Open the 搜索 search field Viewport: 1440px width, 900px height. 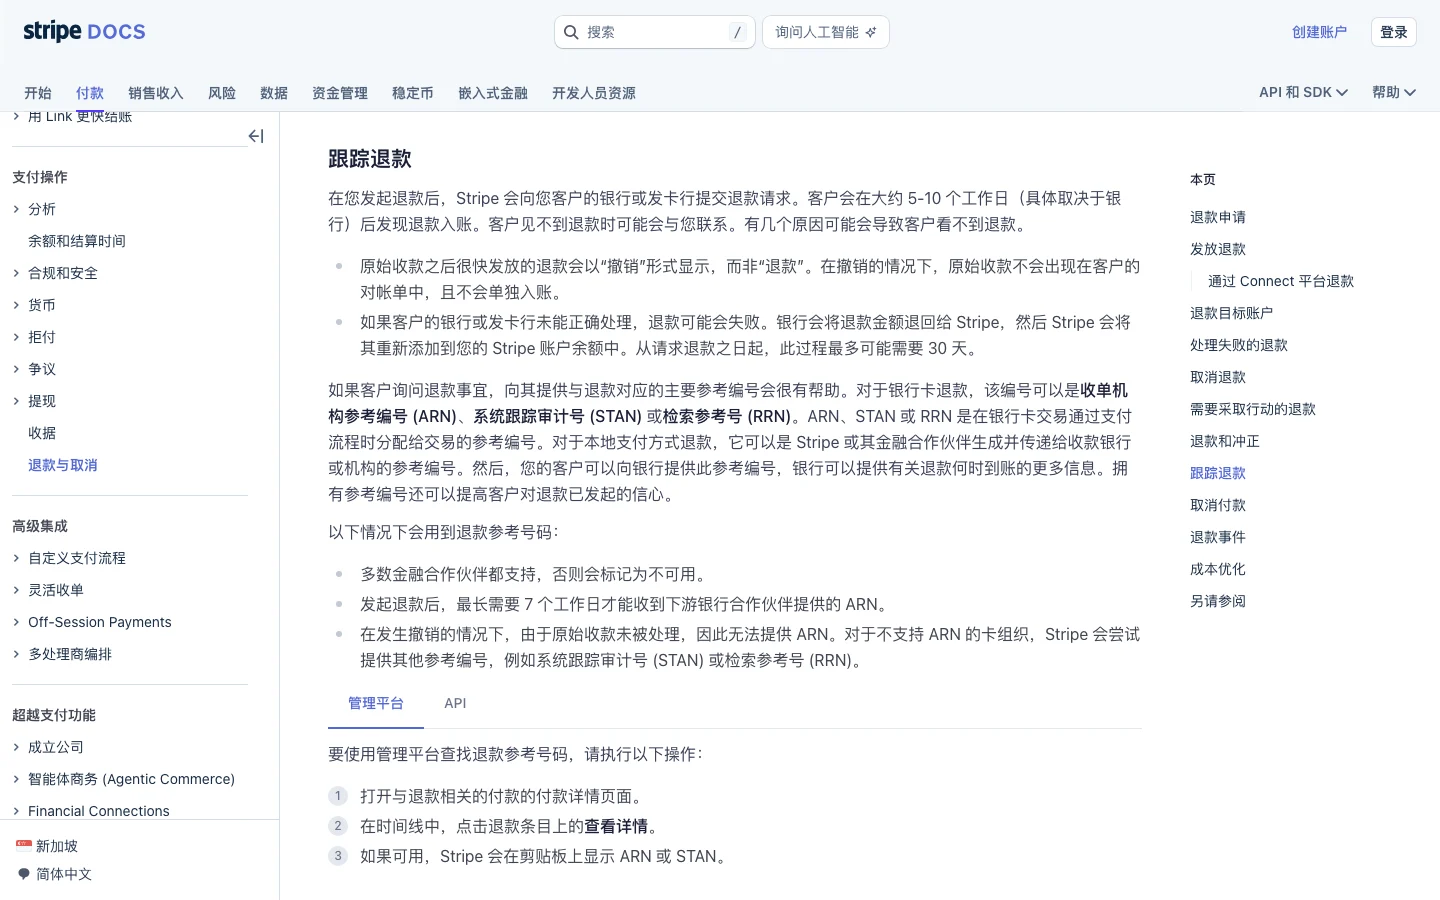click(655, 32)
